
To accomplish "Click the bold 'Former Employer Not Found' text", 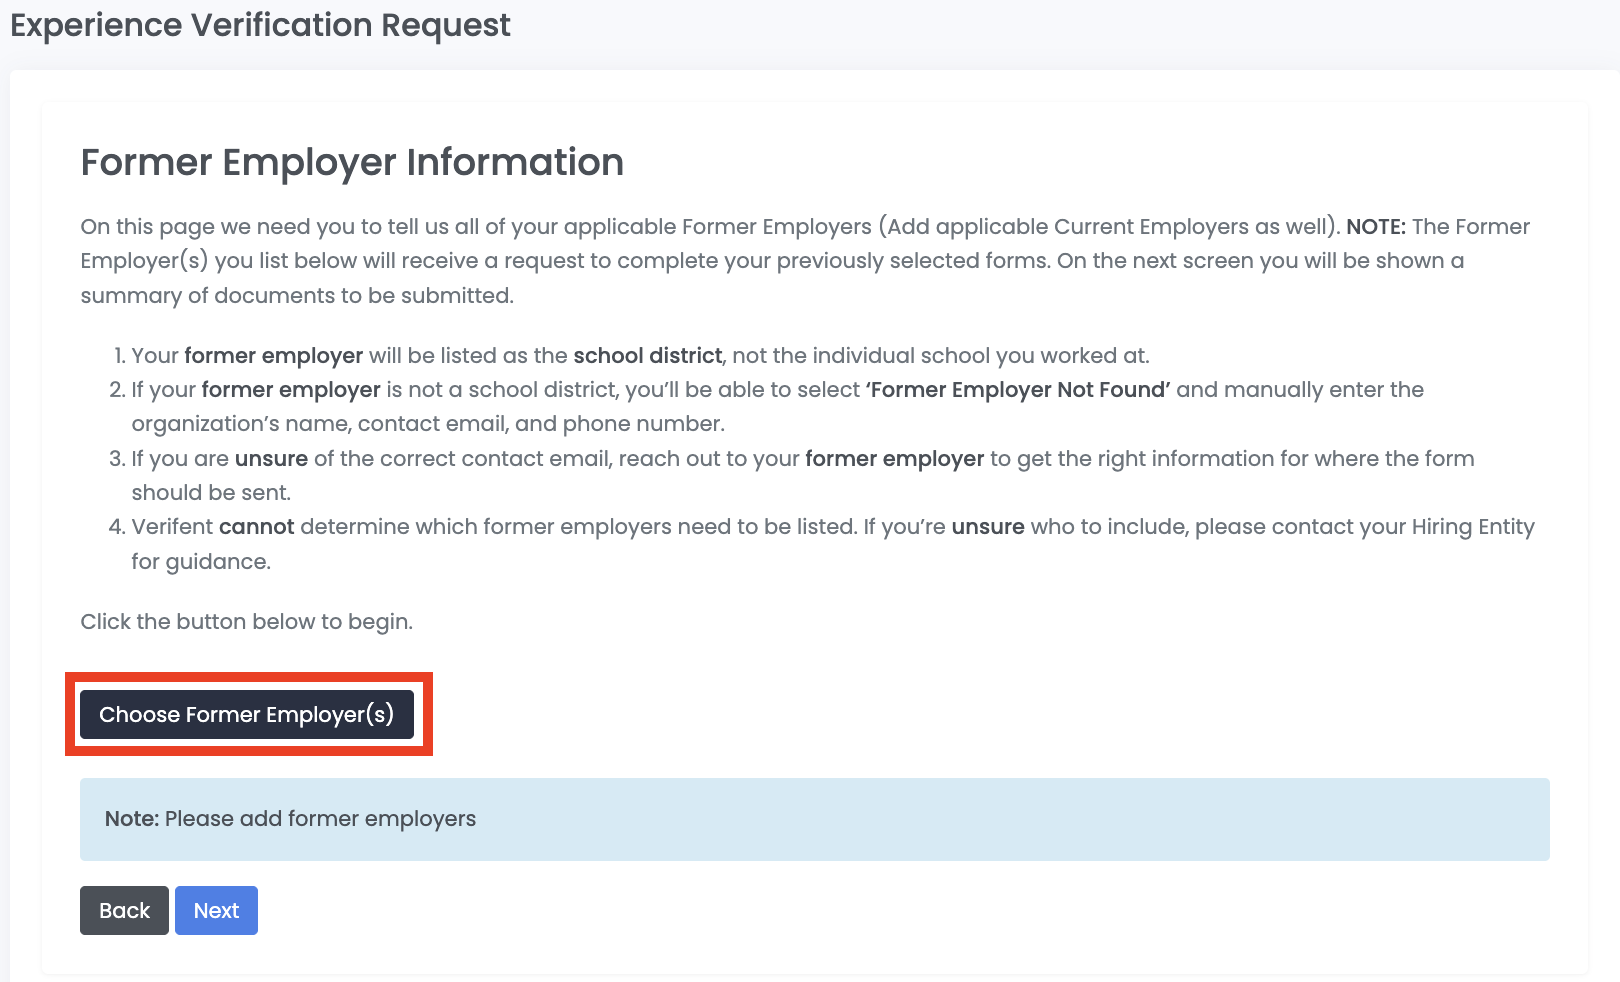I will (x=1018, y=390).
